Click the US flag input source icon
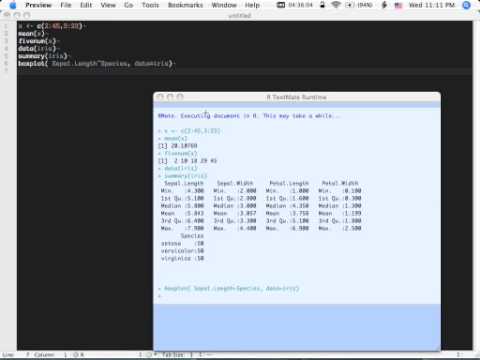Viewport: 480px width, 360px height. [398, 5]
